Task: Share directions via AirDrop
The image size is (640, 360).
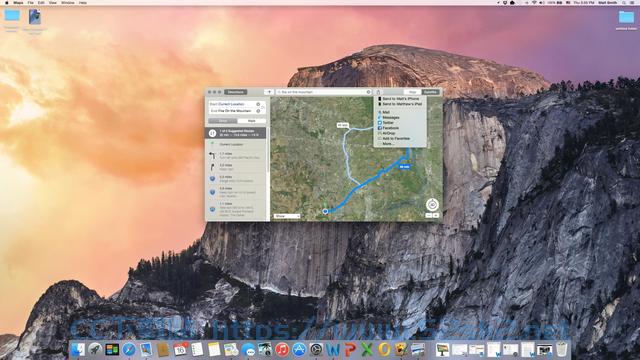Action: (400, 133)
